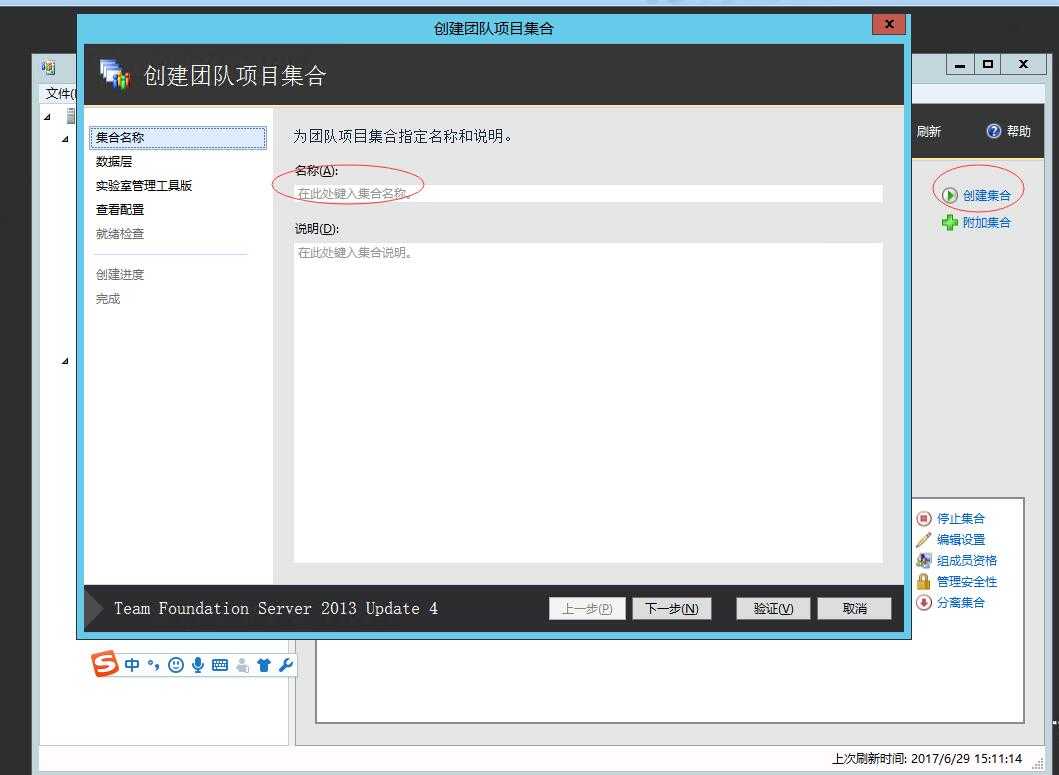Open the 组成员资格 group membership icon

(924, 560)
